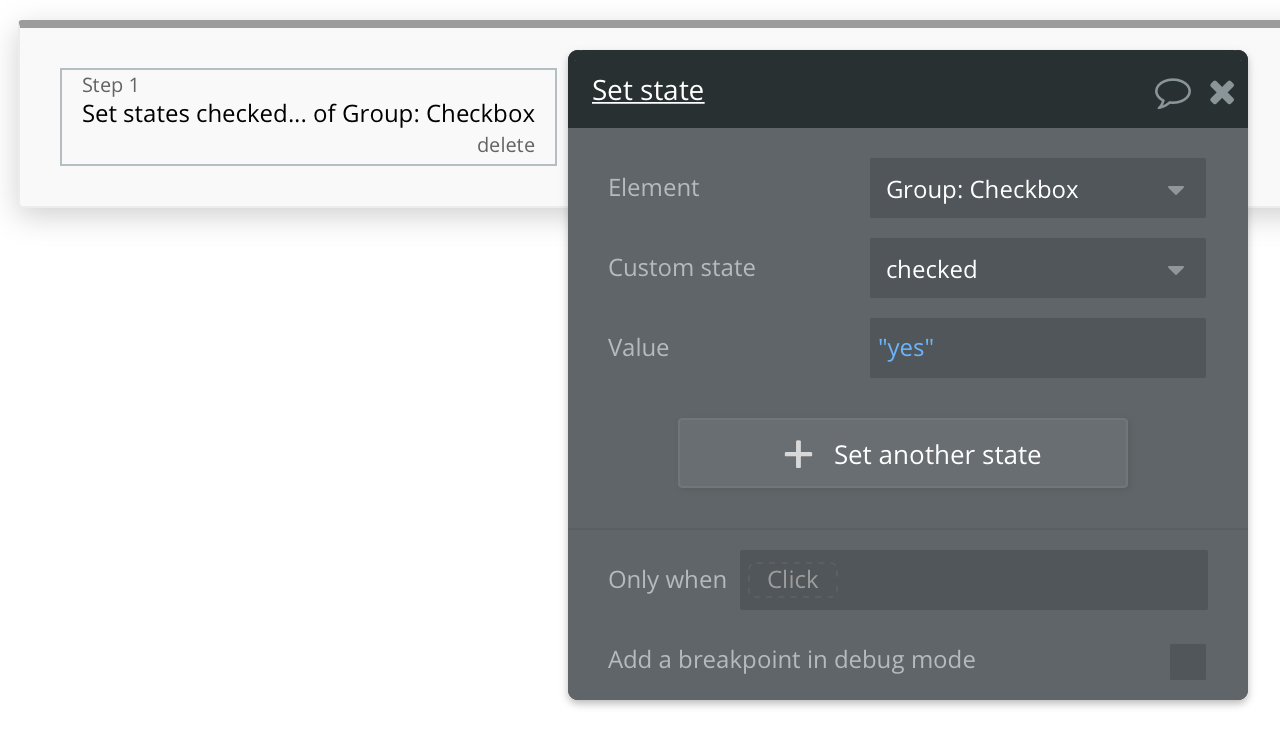Click the 'Only when' label

[x=667, y=580]
